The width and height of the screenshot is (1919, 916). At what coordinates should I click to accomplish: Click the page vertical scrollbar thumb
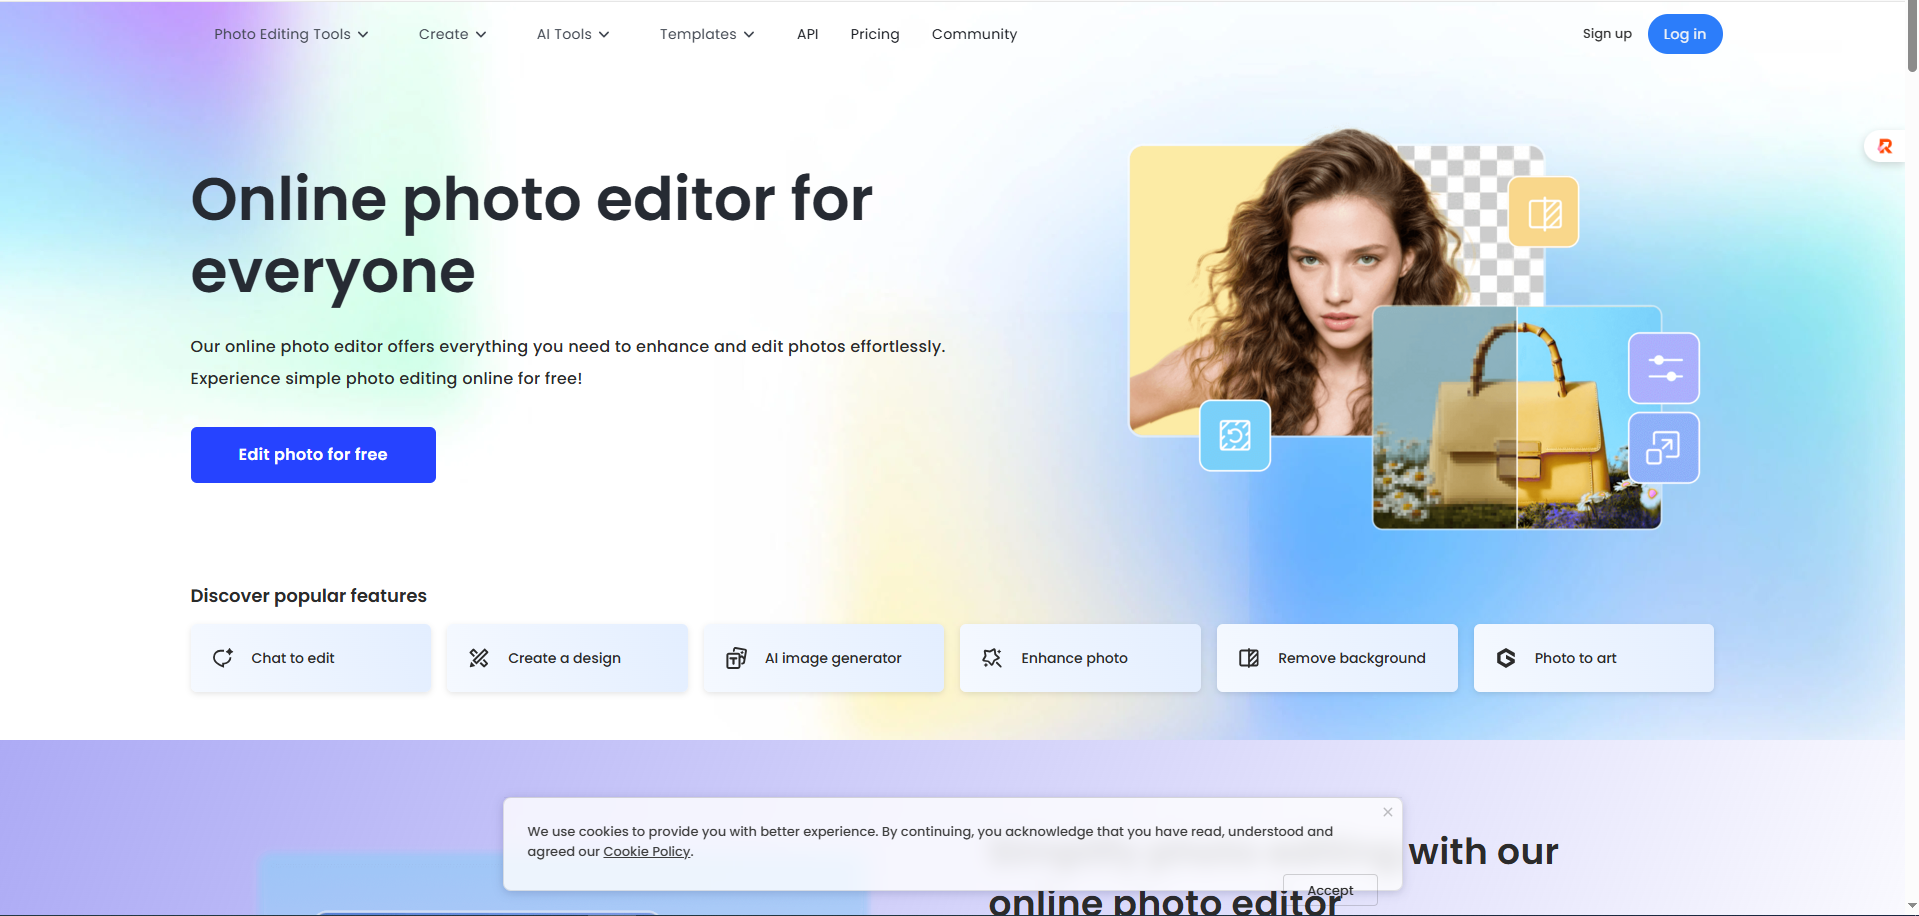coord(1912,36)
